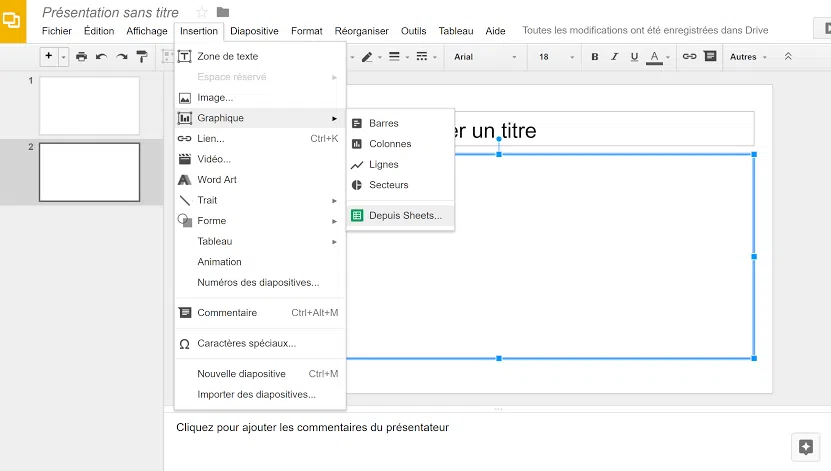
Task: Click the Explore button at bottom right
Action: coord(806,447)
